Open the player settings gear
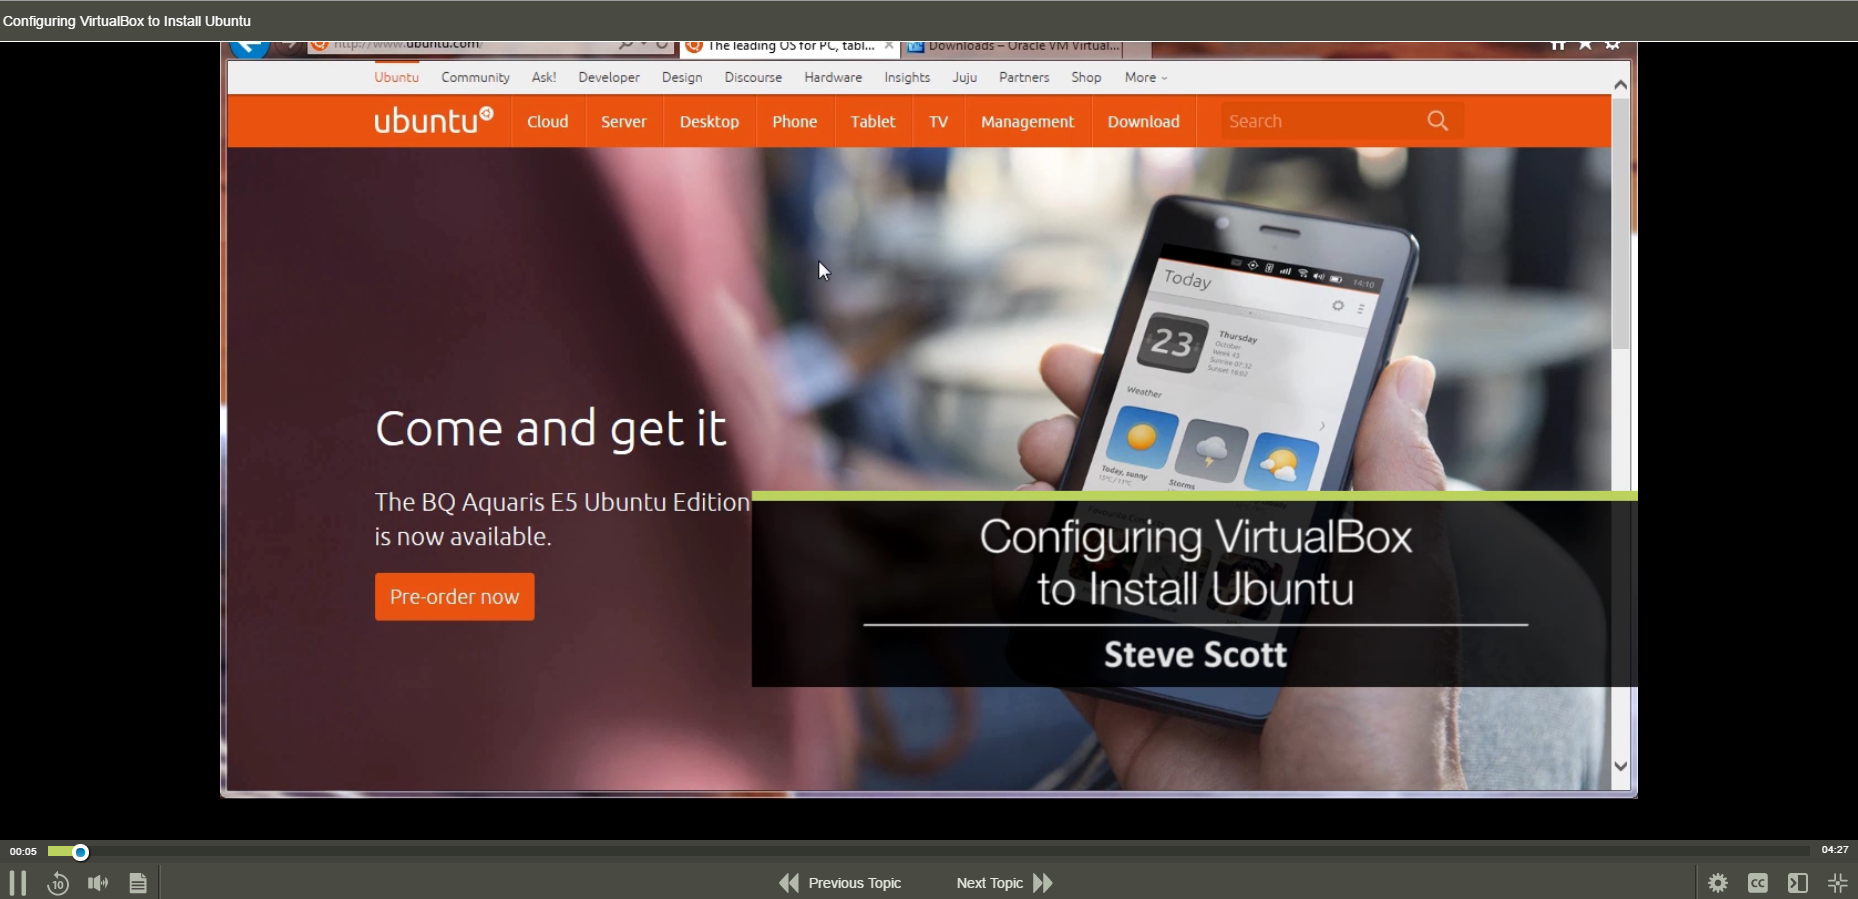This screenshot has width=1858, height=899. pyautogui.click(x=1718, y=883)
